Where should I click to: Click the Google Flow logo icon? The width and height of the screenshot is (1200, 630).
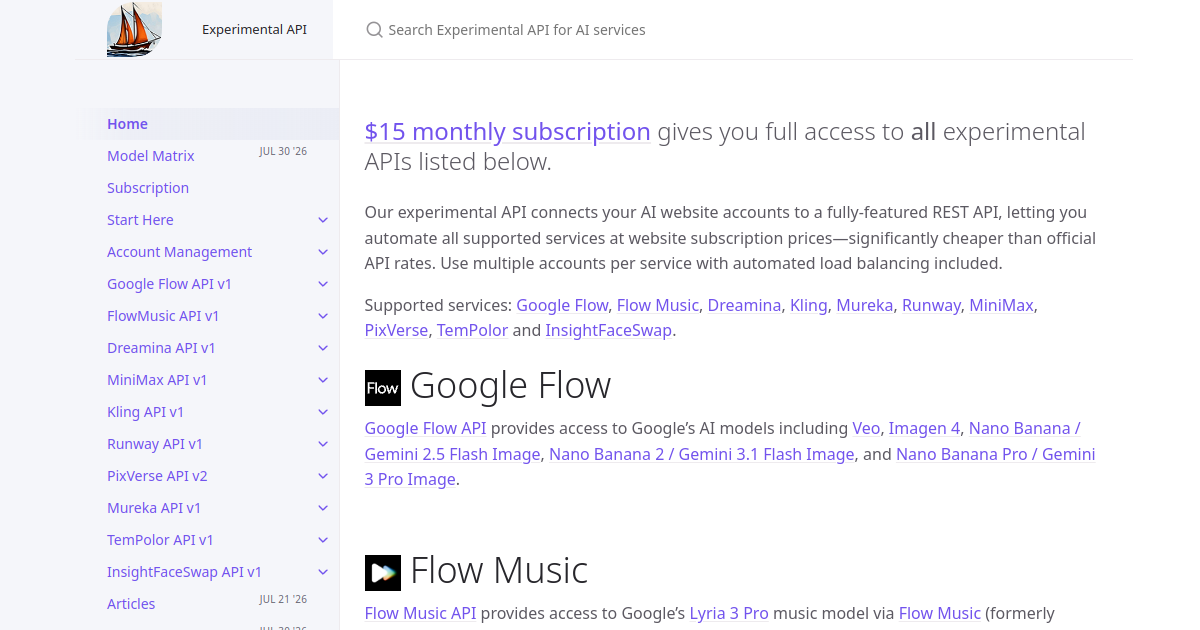[383, 388]
